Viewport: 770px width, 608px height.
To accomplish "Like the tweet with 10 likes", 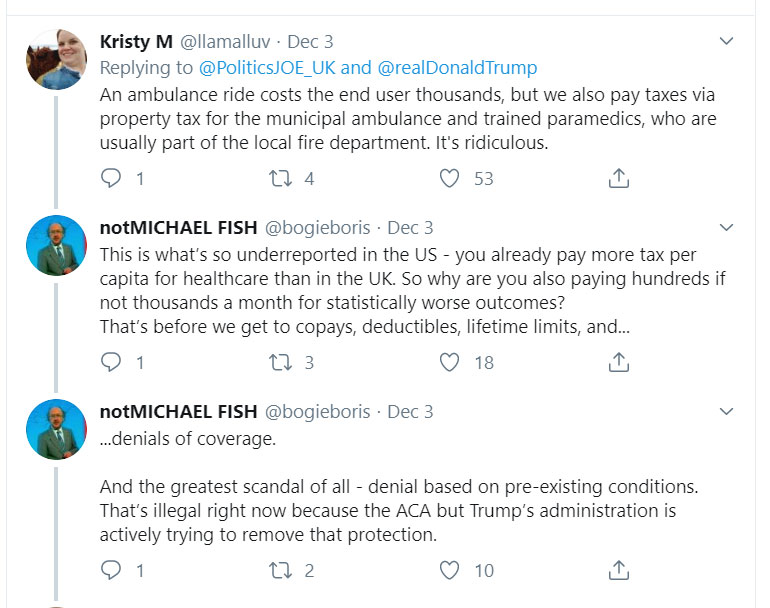I will 450,570.
